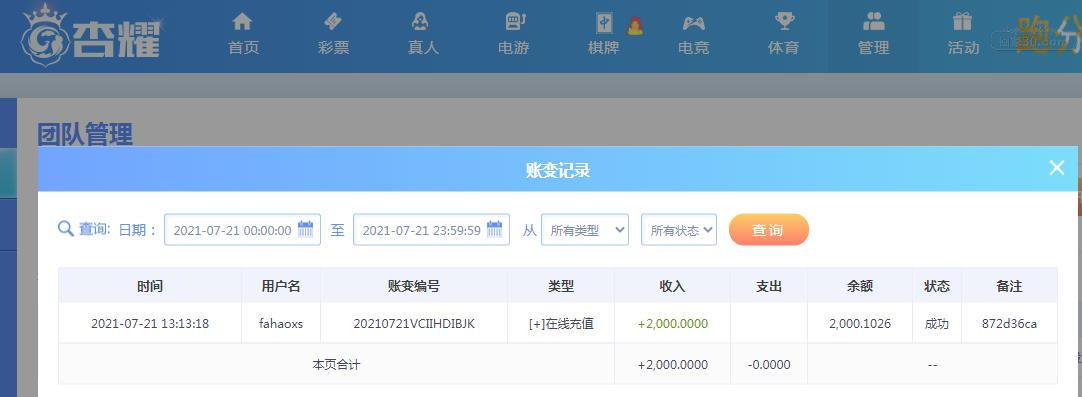Go to 棋牌 menu label

(x=603, y=48)
